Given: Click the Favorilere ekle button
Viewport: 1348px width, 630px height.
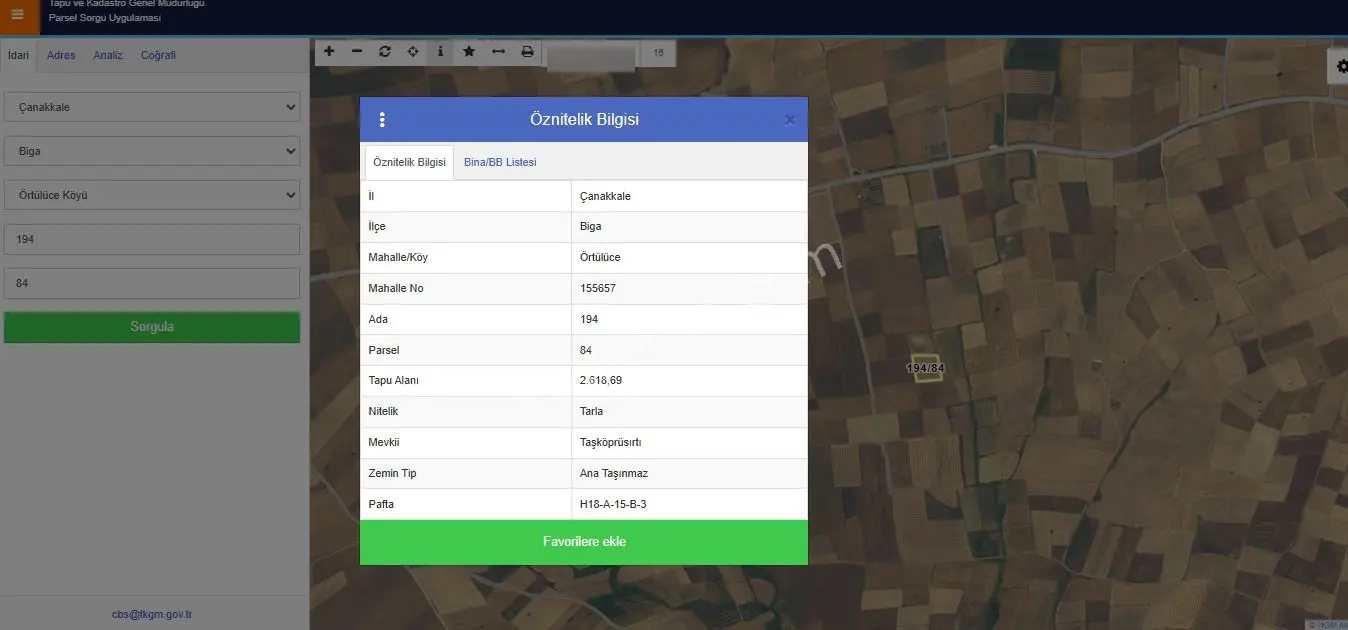Looking at the screenshot, I should point(584,542).
